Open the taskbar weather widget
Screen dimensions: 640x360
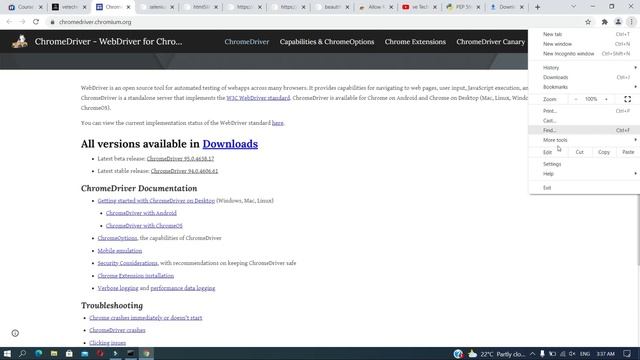496,353
